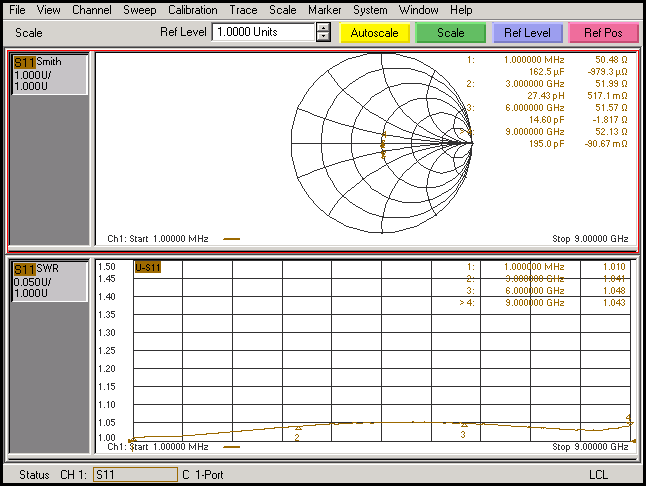Open the Calibration menu
This screenshot has width=646, height=486.
click(x=192, y=10)
